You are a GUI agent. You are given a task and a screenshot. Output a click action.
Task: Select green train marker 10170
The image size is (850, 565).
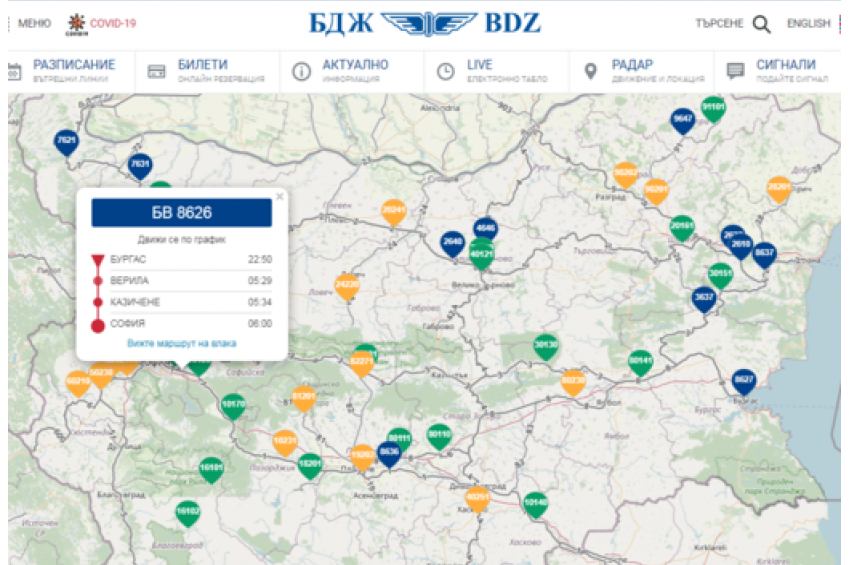233,405
